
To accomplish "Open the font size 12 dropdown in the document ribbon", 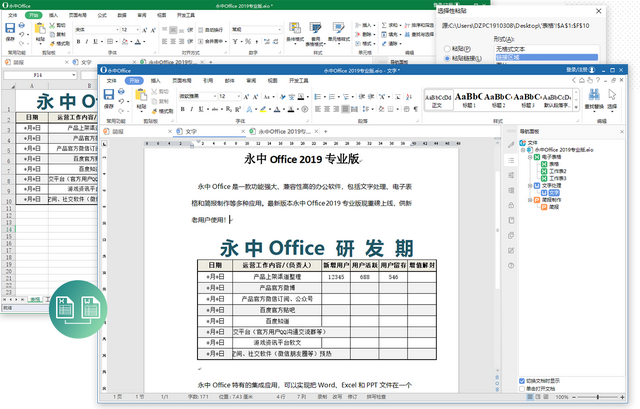I will pyautogui.click(x=239, y=96).
